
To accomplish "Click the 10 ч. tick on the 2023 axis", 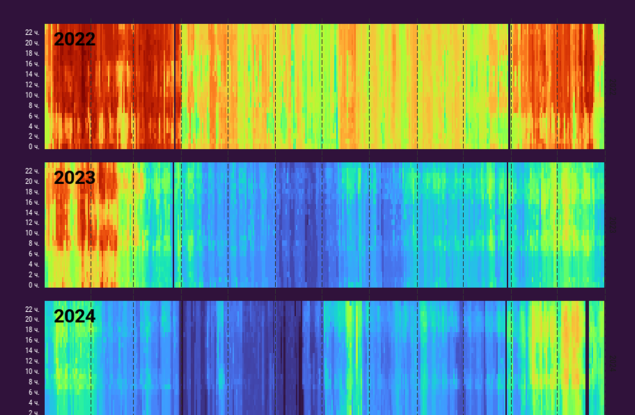I will point(33,232).
